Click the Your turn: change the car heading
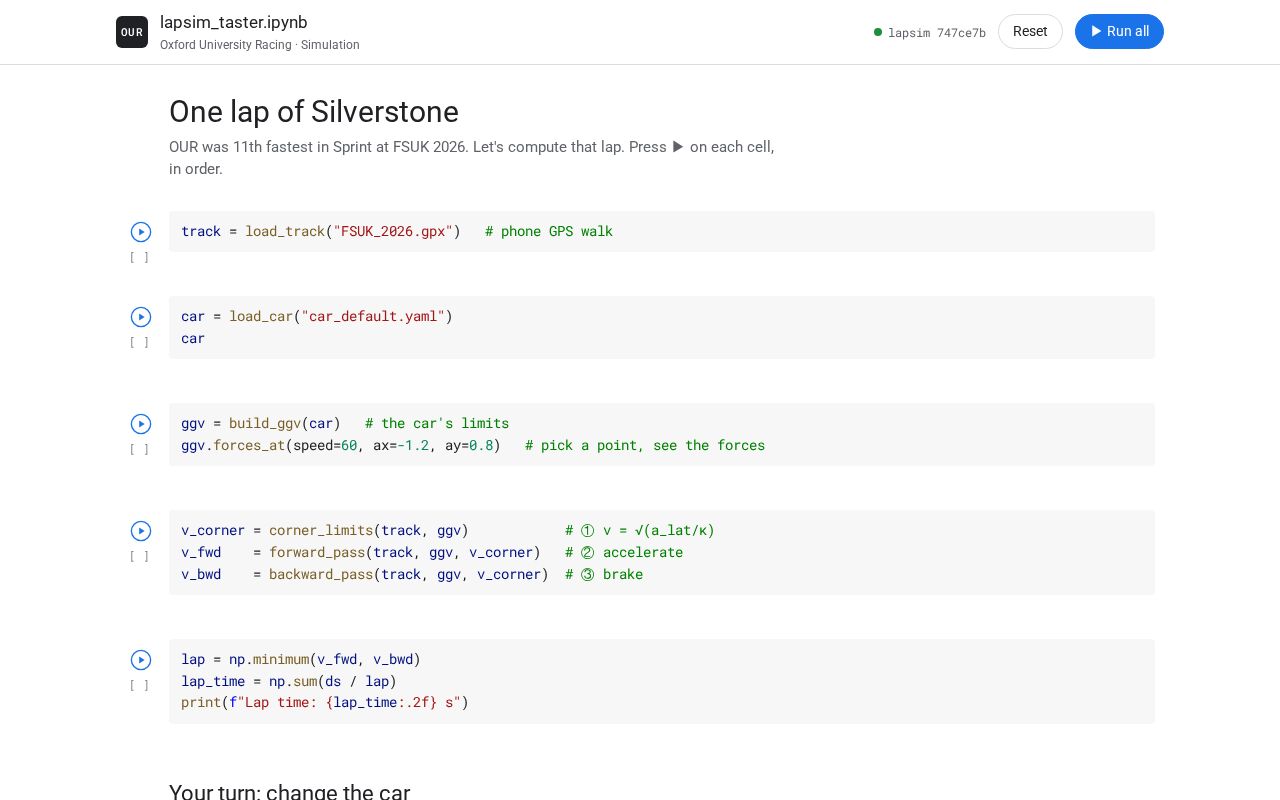The width and height of the screenshot is (1280, 800). coord(290,792)
